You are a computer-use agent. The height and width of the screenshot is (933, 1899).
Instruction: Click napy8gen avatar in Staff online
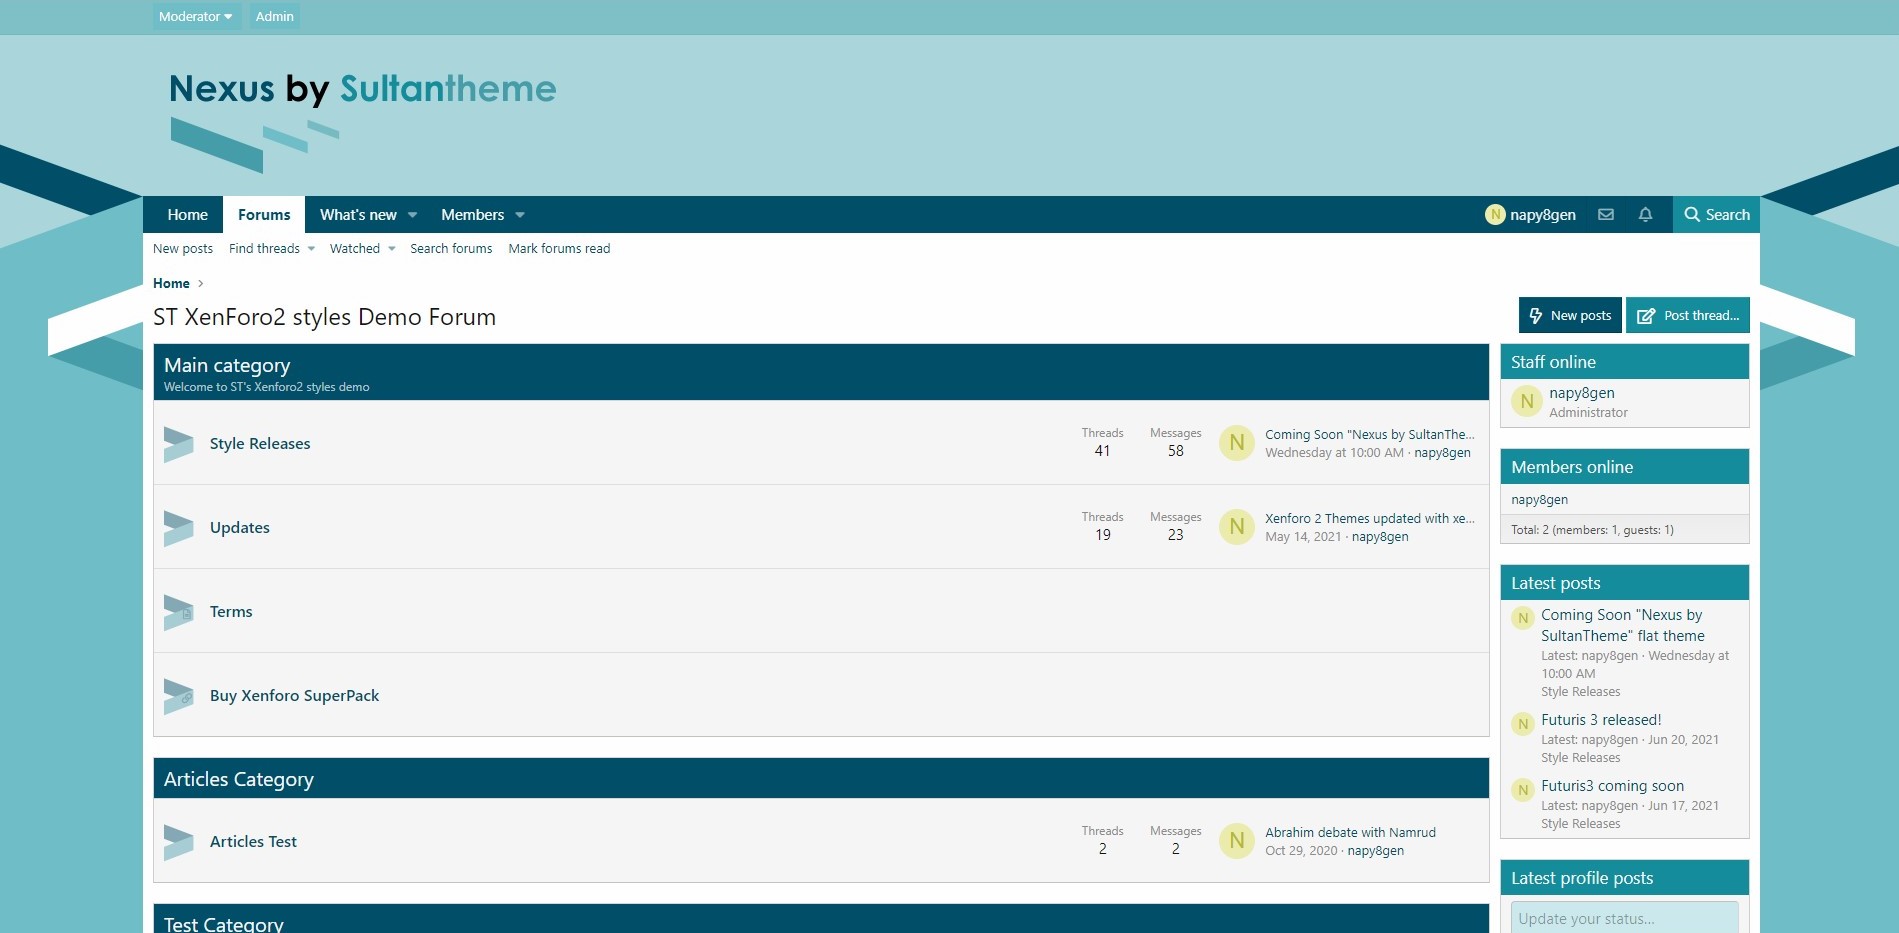coord(1526,402)
